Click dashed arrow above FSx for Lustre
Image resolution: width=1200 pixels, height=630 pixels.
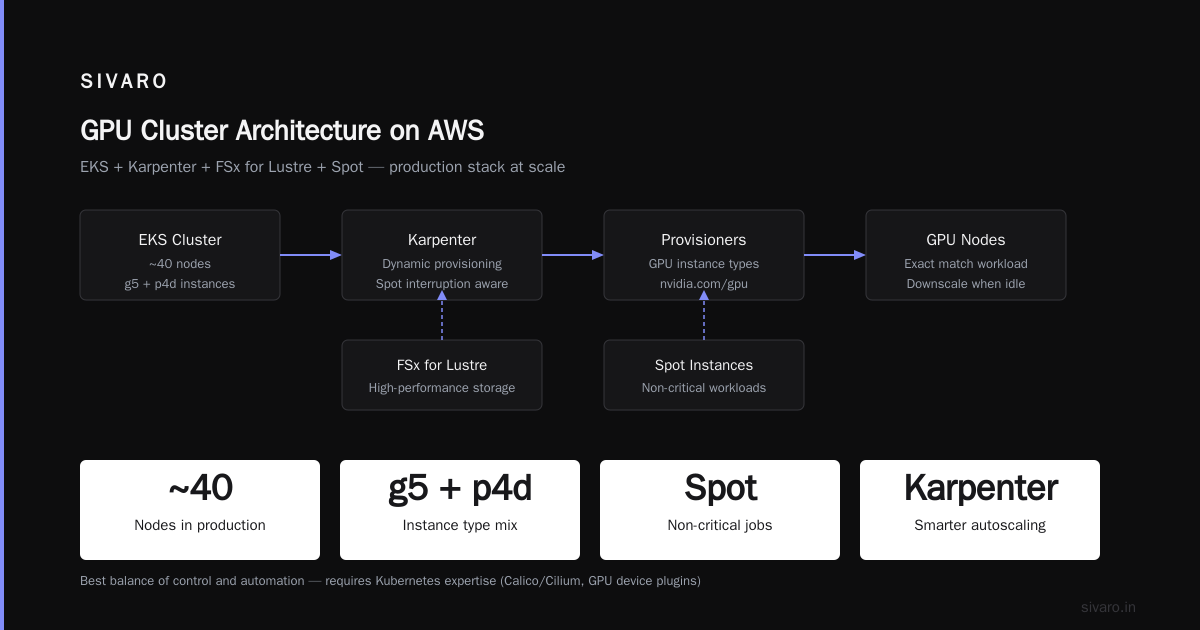[x=442, y=320]
